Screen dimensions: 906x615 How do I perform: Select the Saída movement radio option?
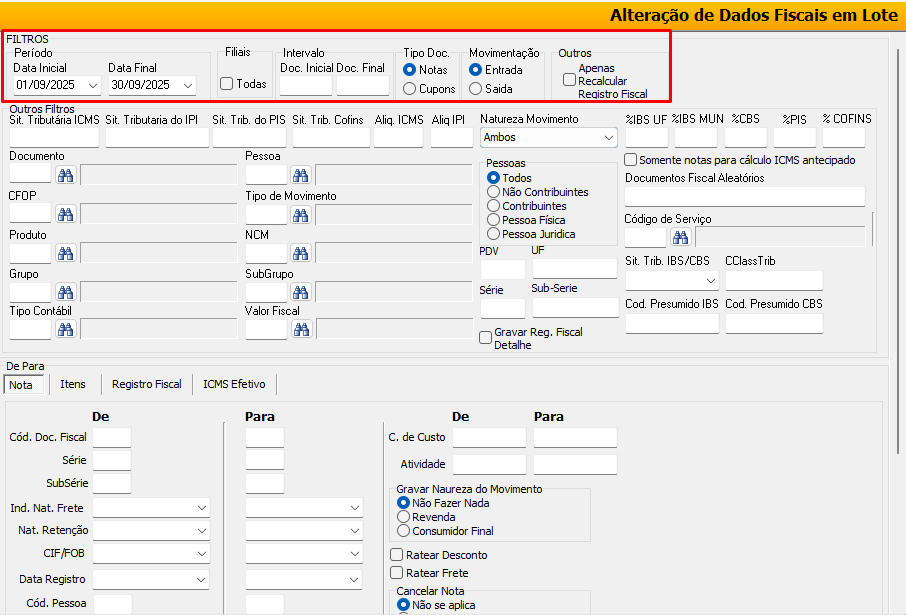click(476, 89)
